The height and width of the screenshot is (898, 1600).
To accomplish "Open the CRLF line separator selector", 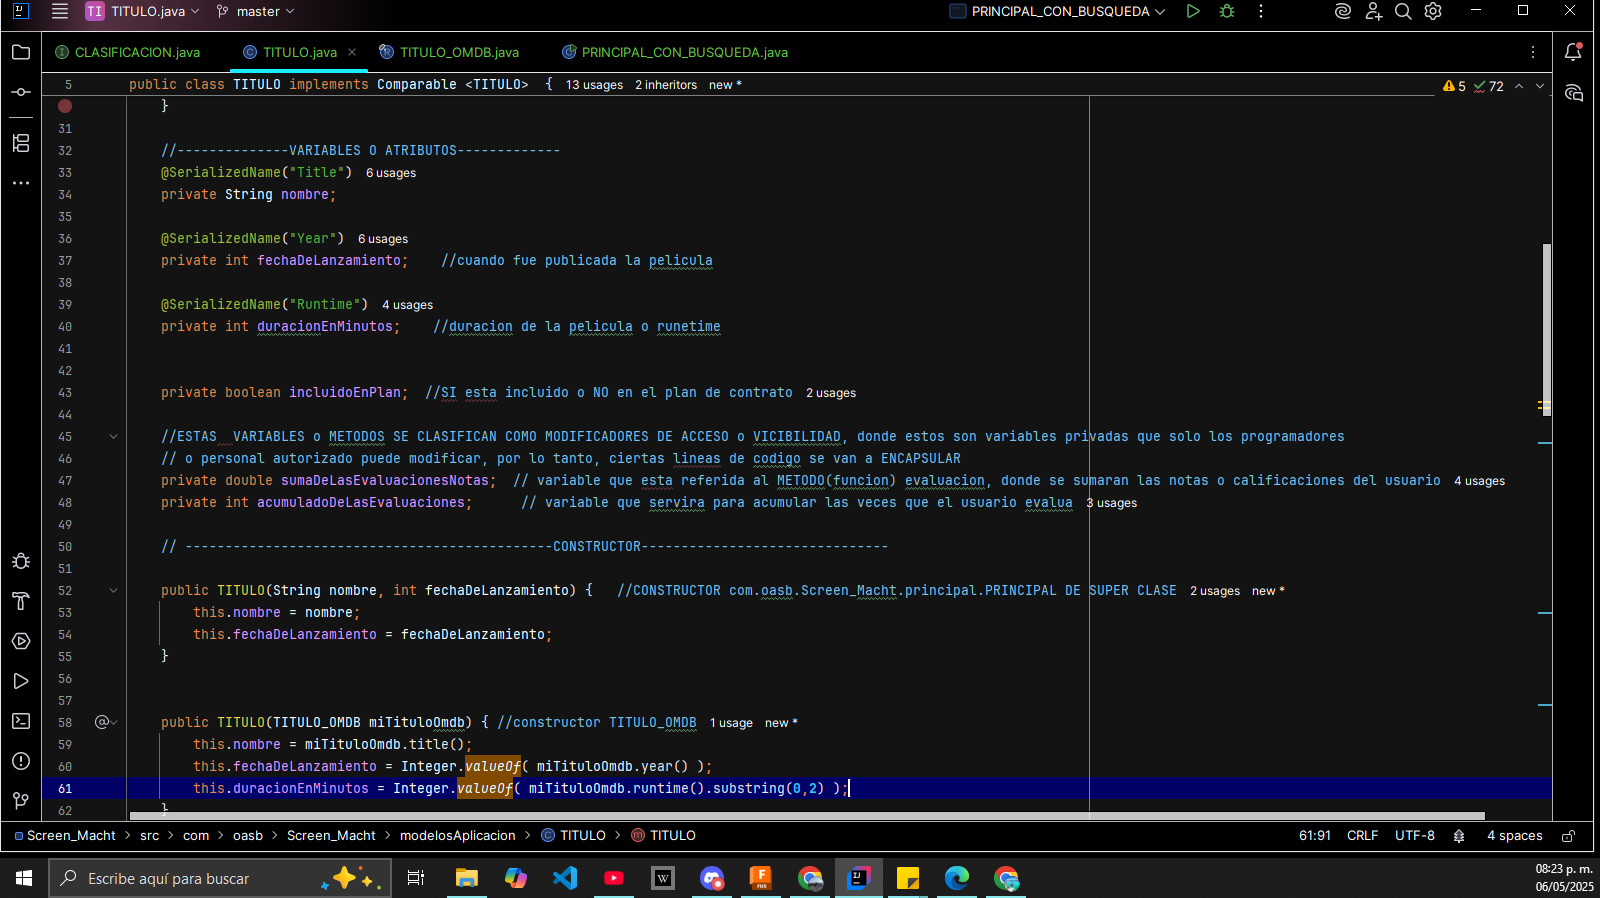I will 1362,836.
